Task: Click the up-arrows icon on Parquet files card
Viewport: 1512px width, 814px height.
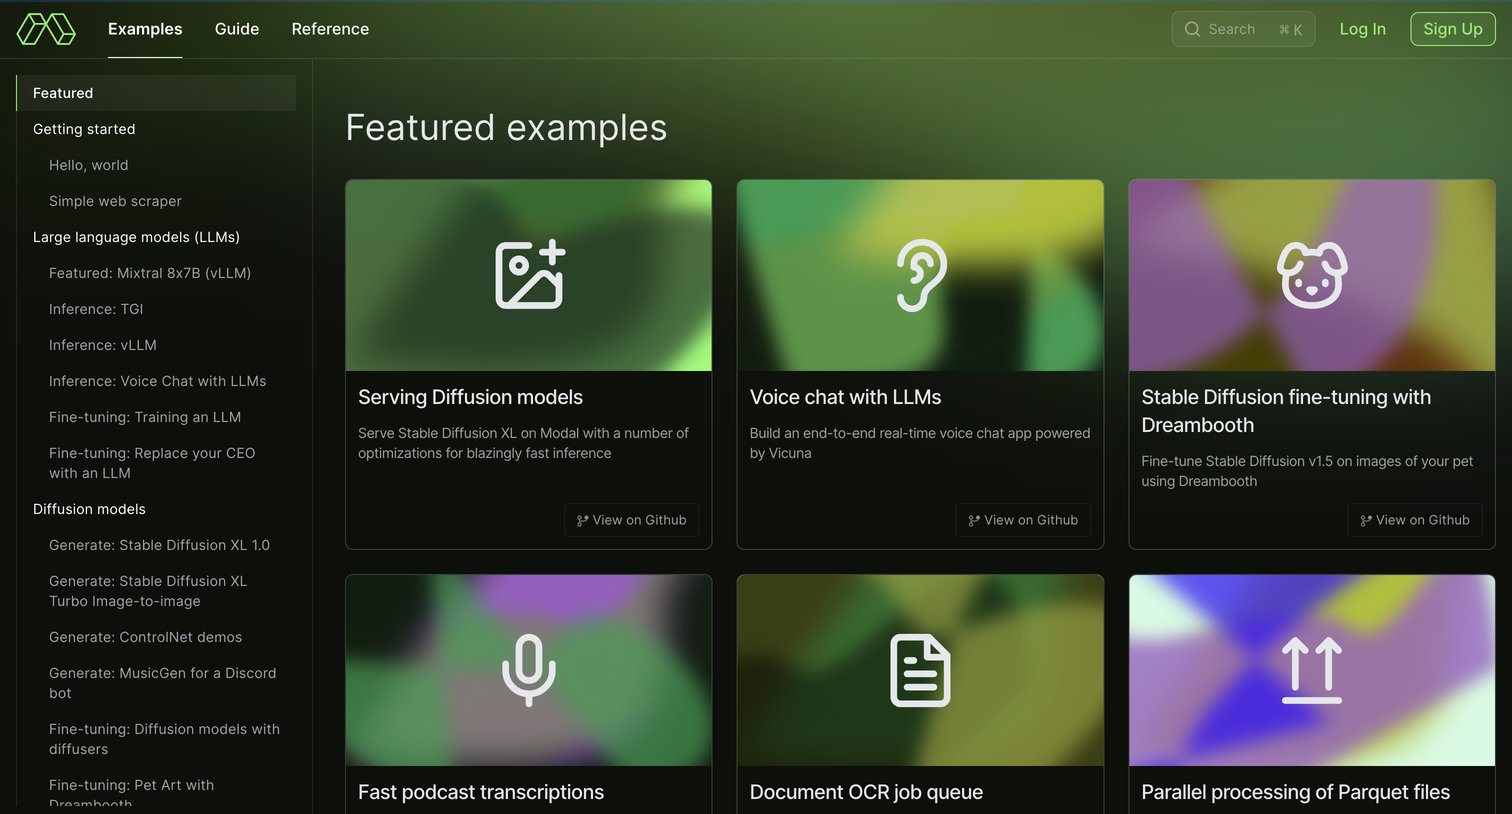Action: [1312, 670]
